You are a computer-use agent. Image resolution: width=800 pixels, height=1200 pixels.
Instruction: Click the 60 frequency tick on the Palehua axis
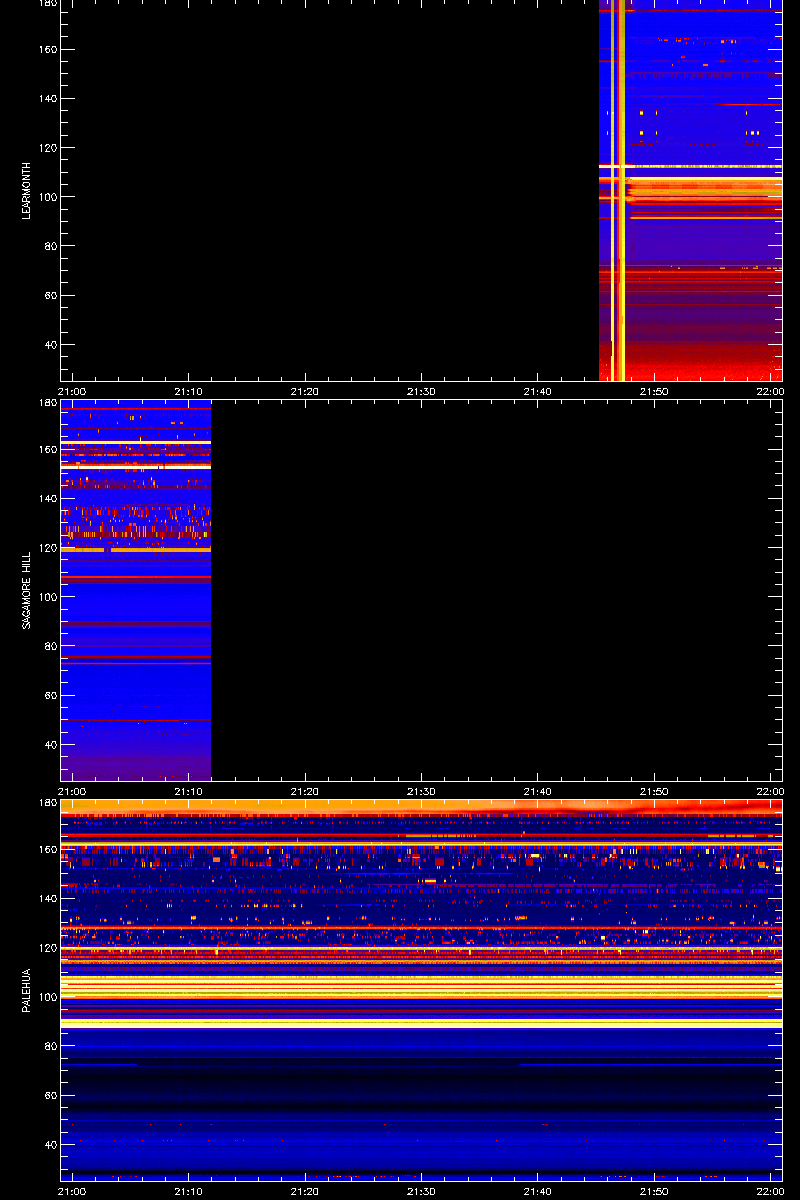[x=51, y=1096]
